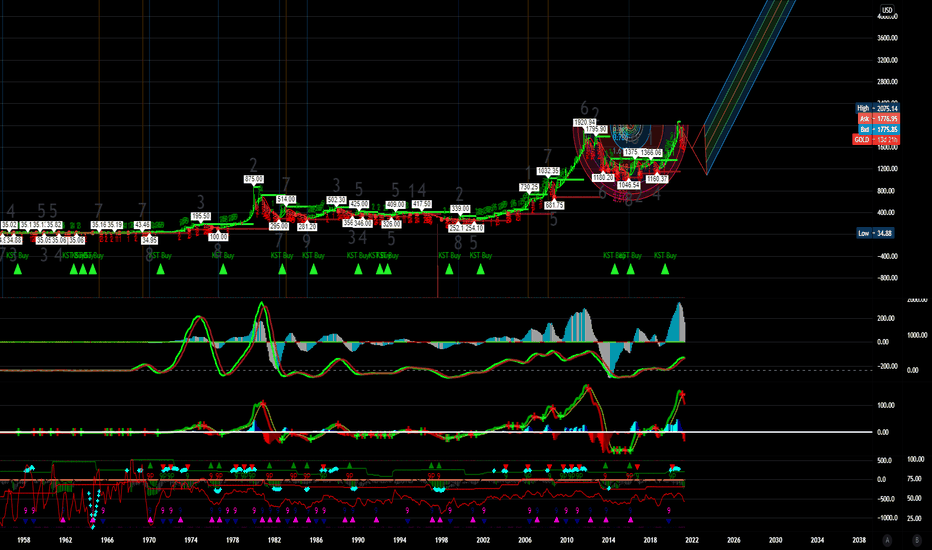Viewport: 932px width, 550px height.
Task: Click the -400.00 price scale value
Action: pos(887,256)
